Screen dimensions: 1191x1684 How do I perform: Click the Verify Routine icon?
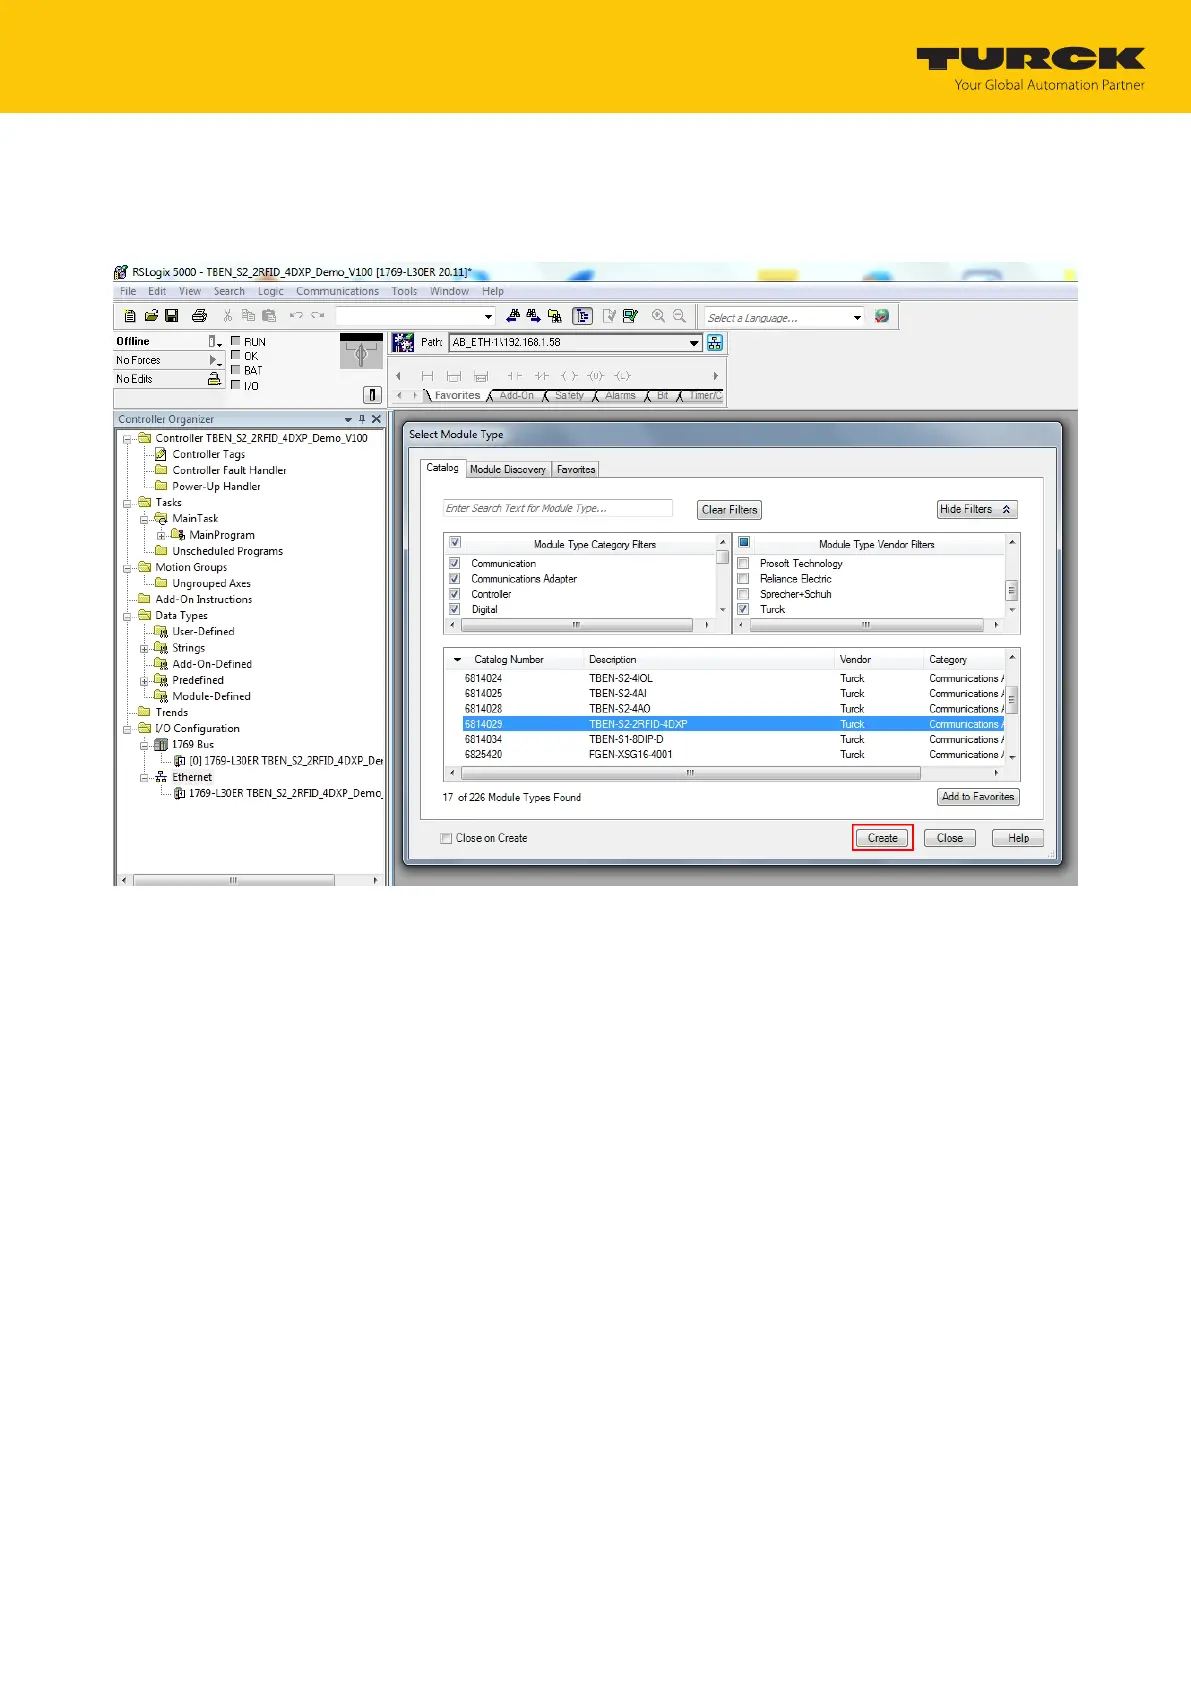(609, 316)
